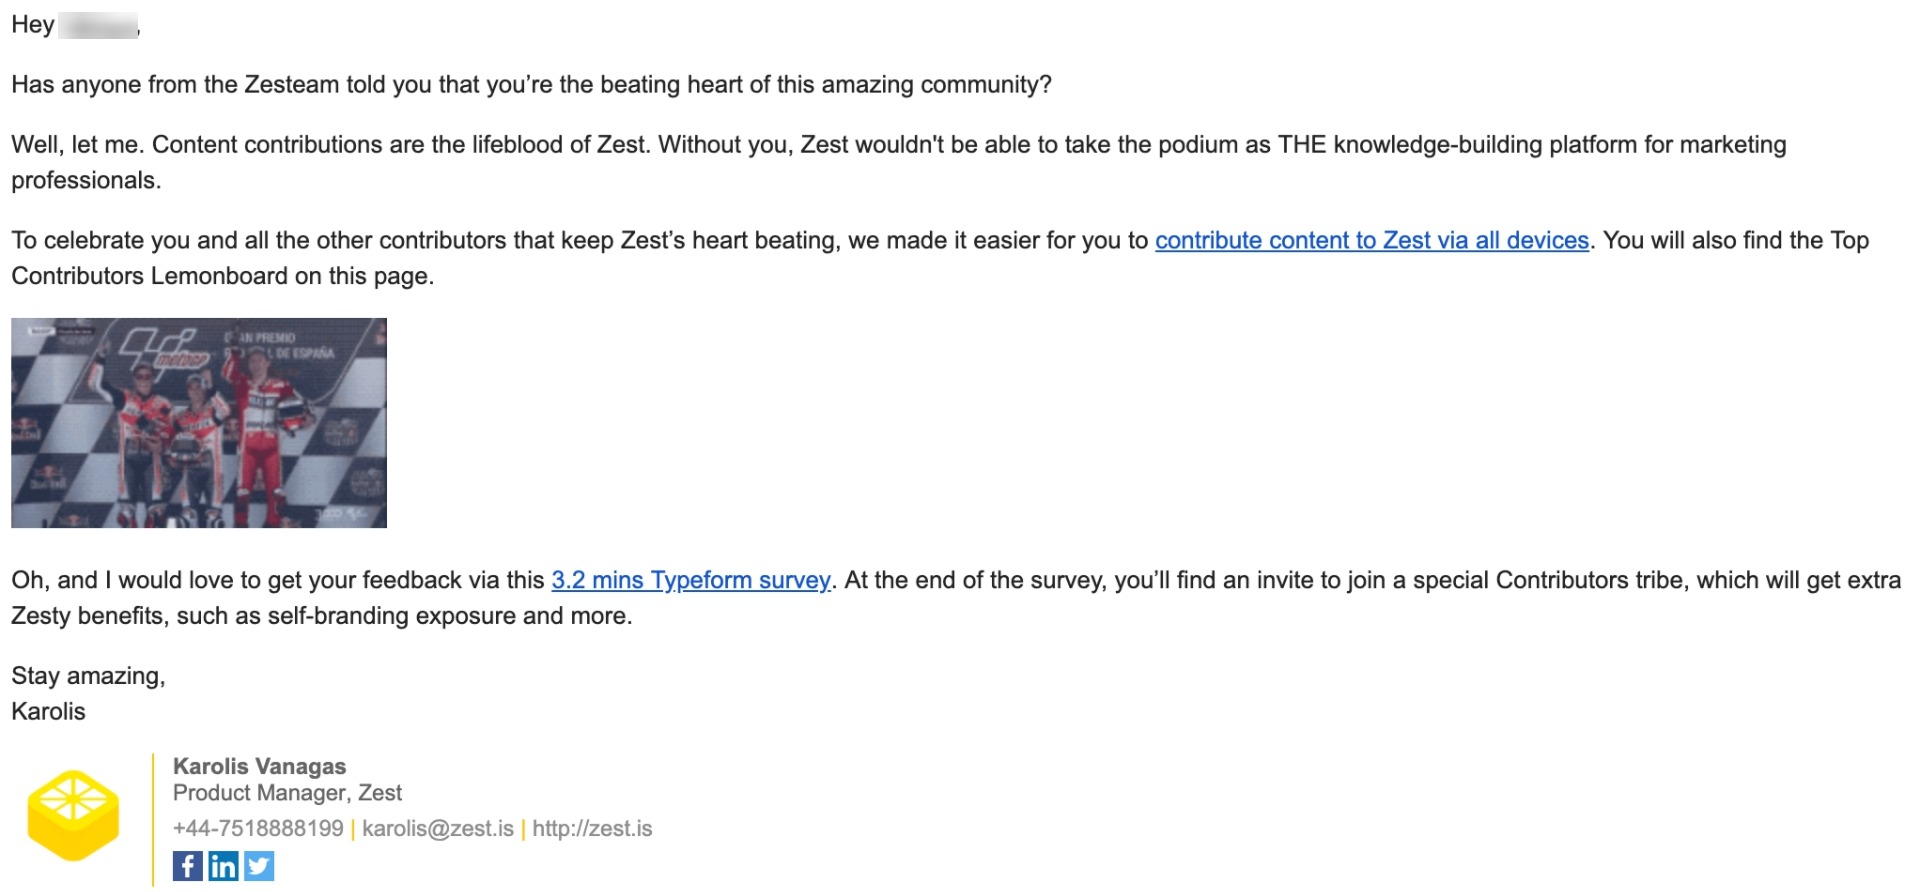Open 'contribute content to Zest via all devices' link

1371,241
